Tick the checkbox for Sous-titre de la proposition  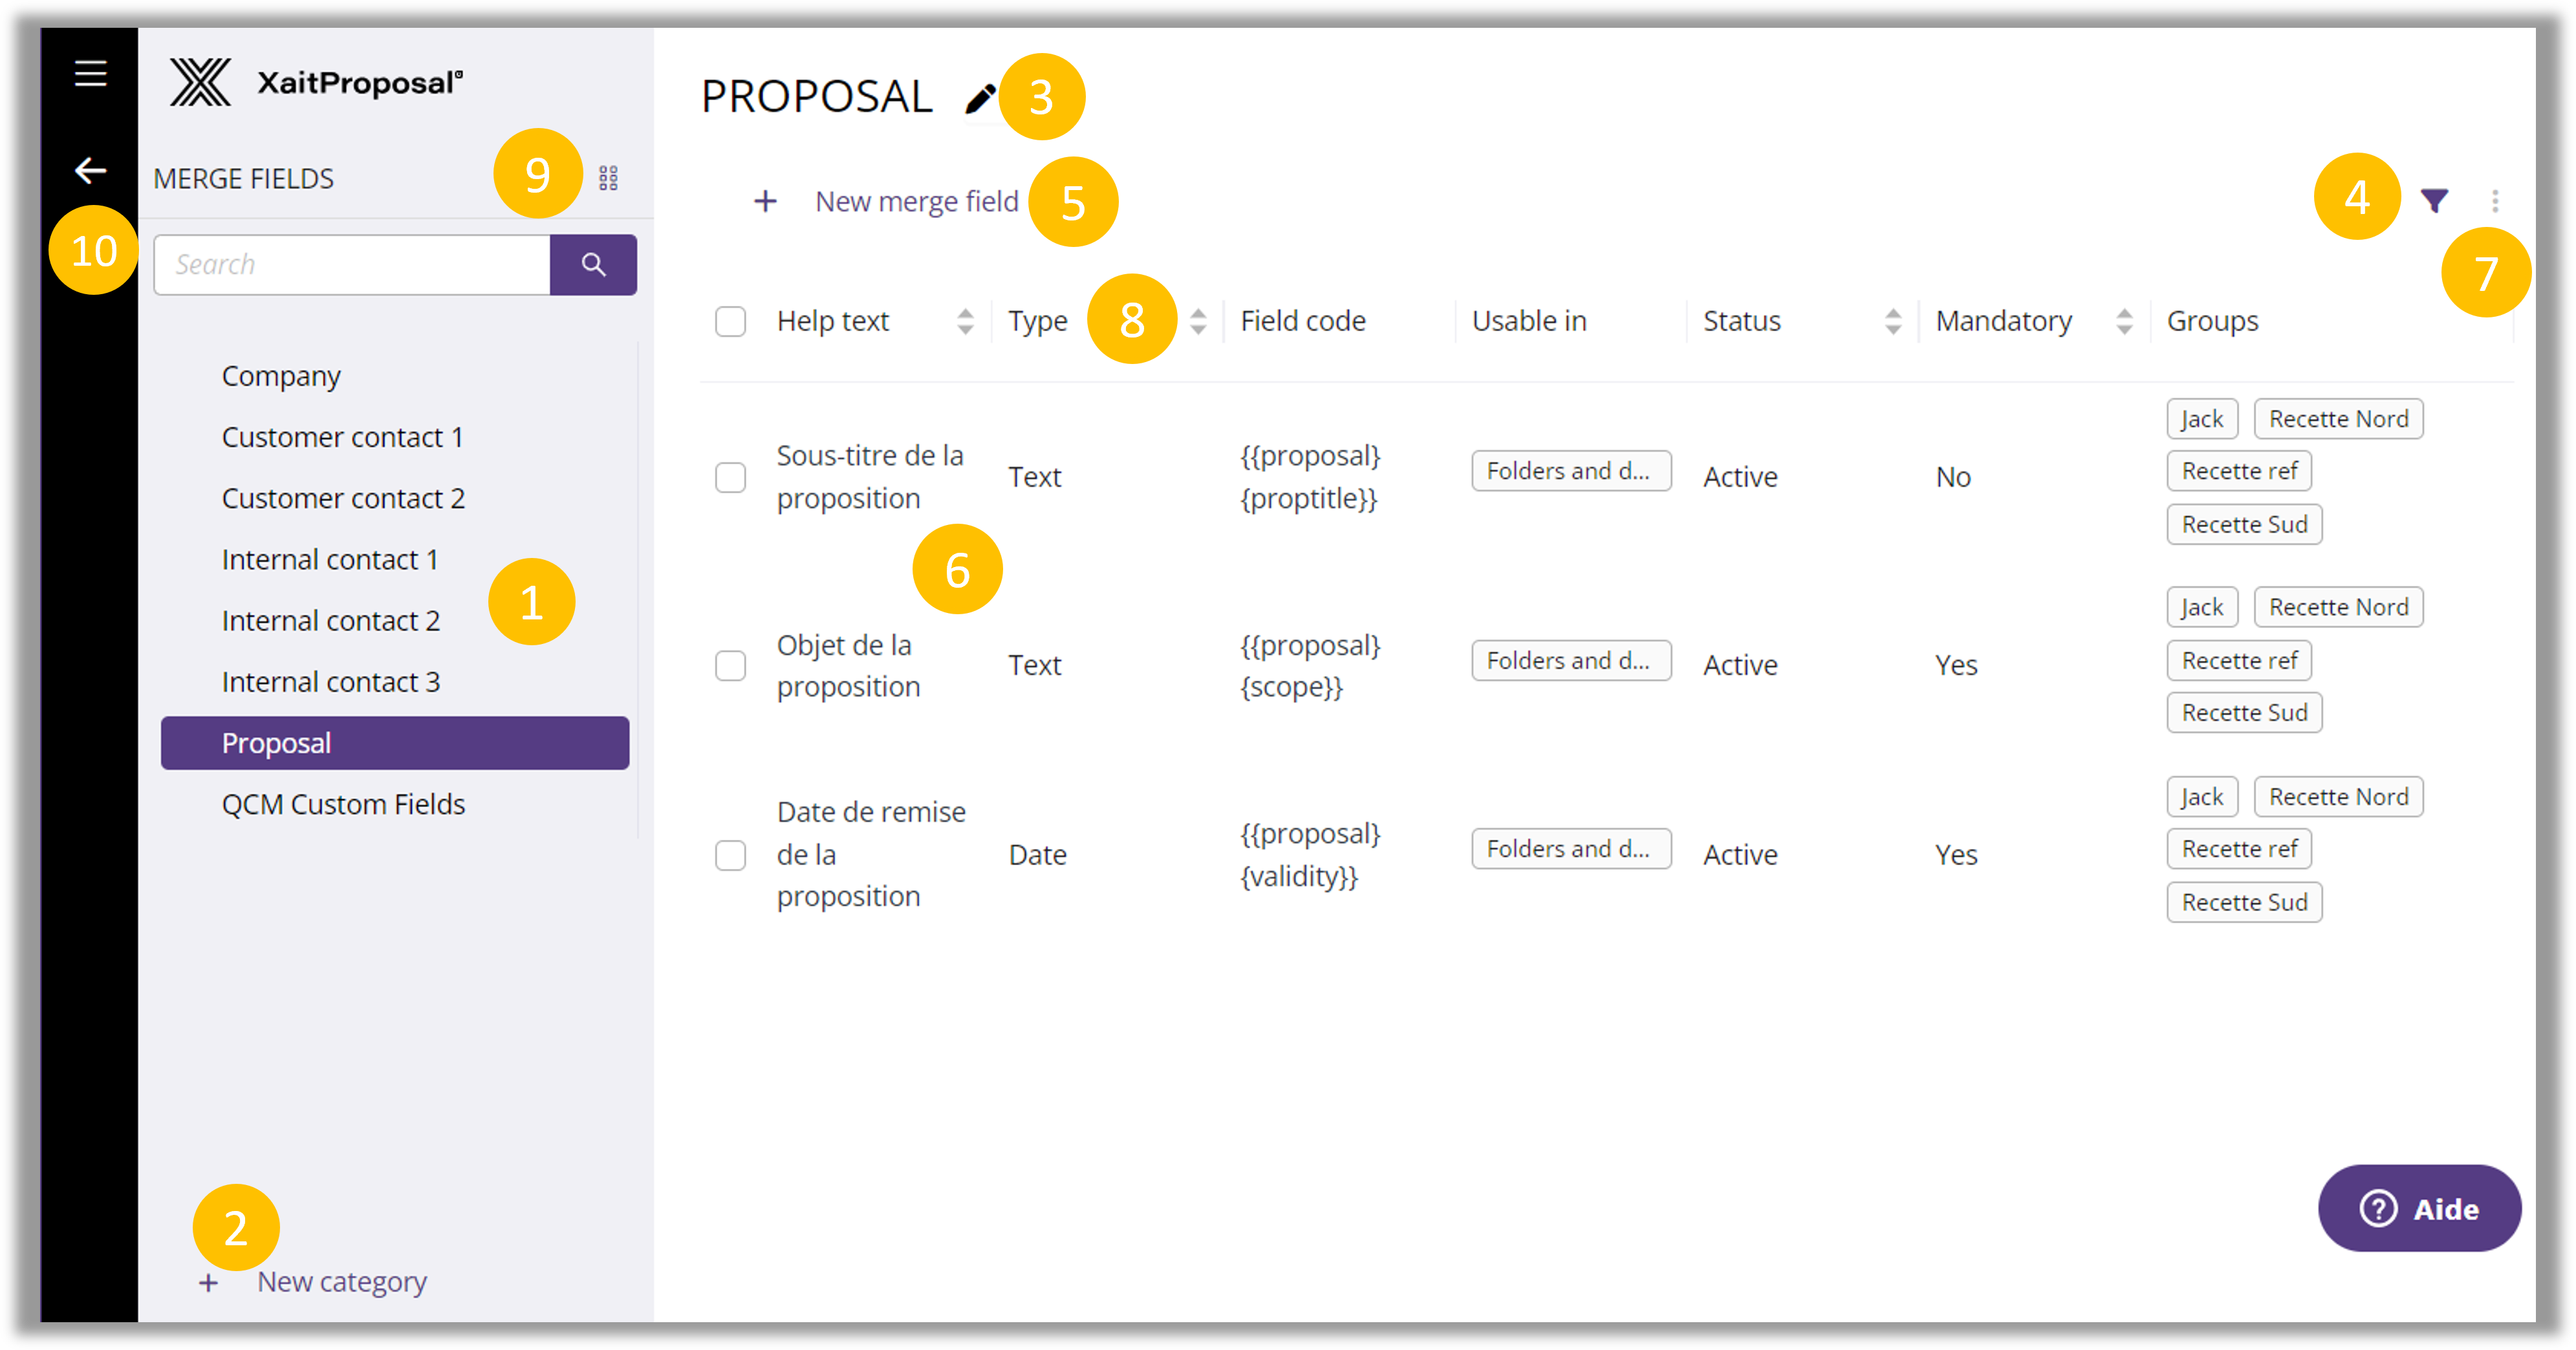[730, 477]
